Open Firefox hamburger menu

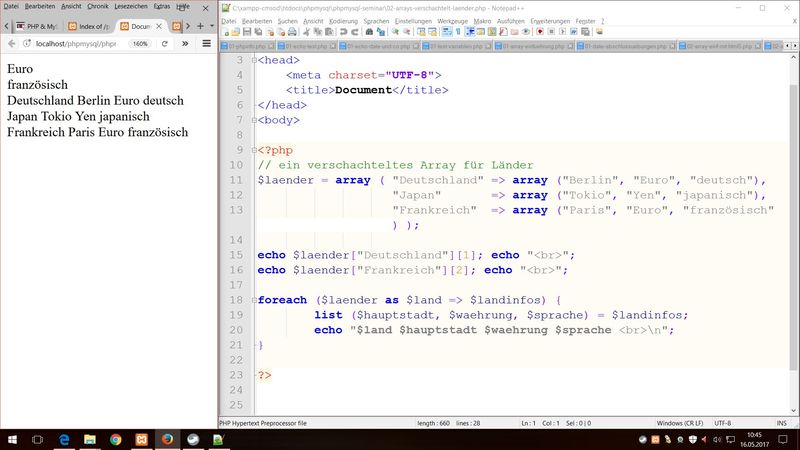pos(206,44)
